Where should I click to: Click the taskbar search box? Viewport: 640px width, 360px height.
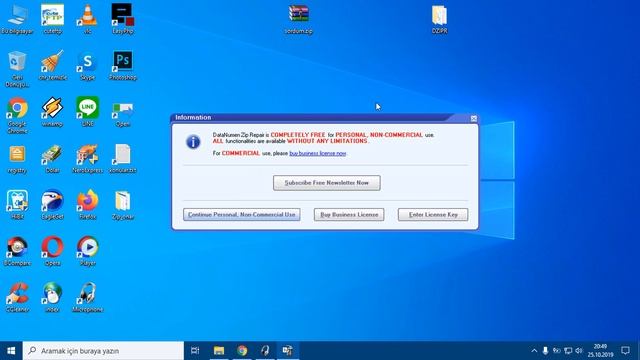click(x=103, y=351)
